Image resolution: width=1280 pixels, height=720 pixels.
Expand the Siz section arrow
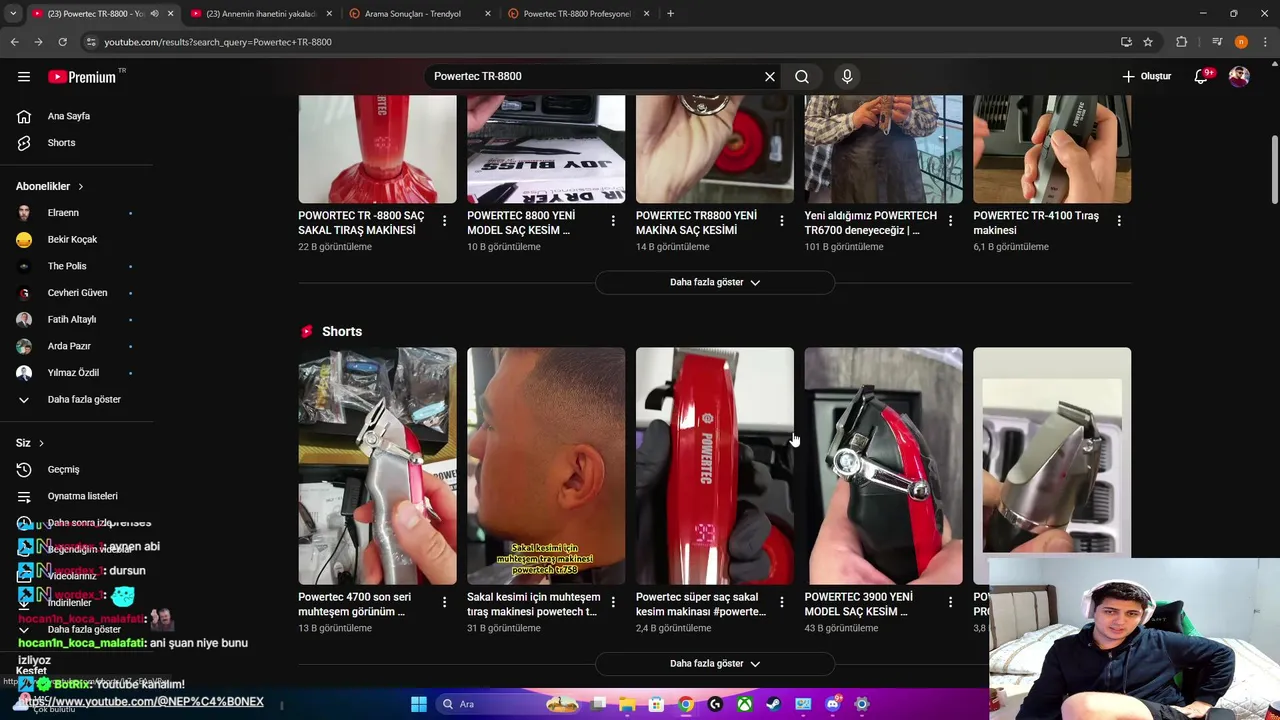click(x=41, y=443)
